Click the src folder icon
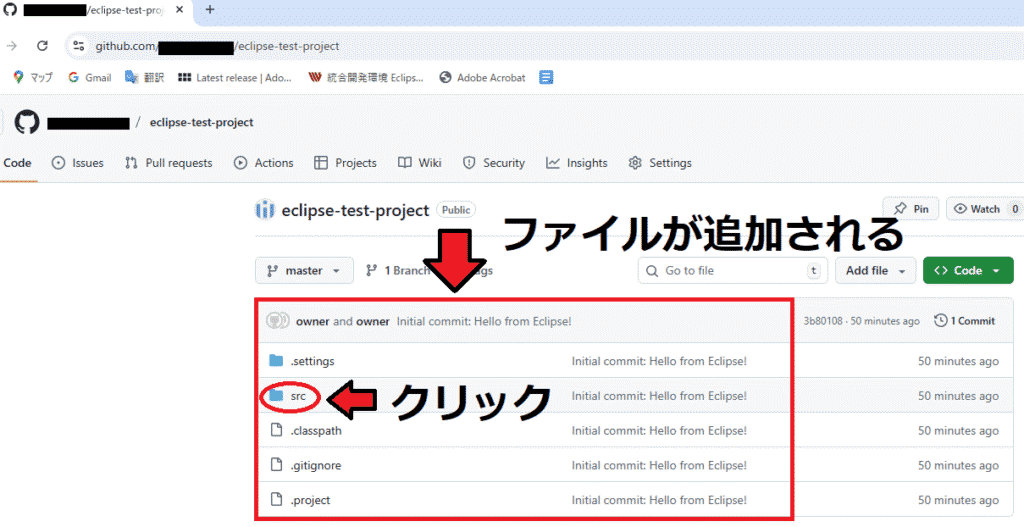The height and width of the screenshot is (527, 1024). 277,396
